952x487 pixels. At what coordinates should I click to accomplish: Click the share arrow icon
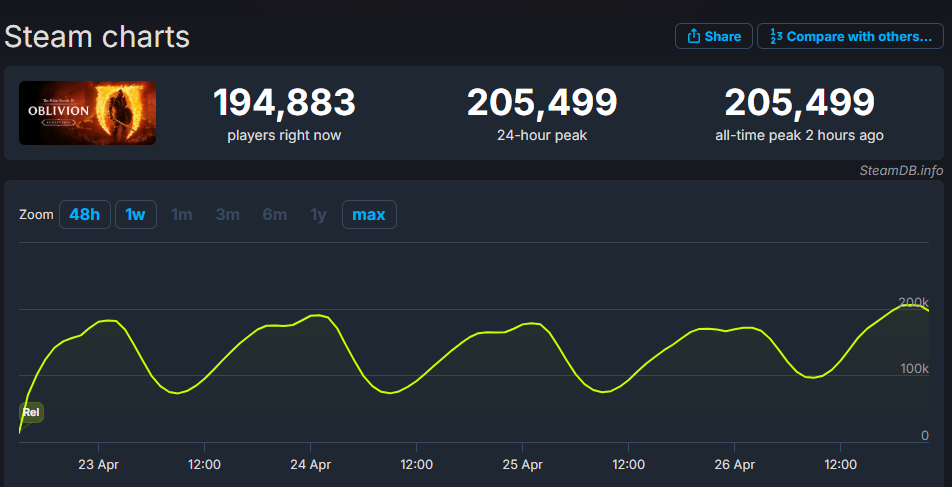pyautogui.click(x=693, y=36)
